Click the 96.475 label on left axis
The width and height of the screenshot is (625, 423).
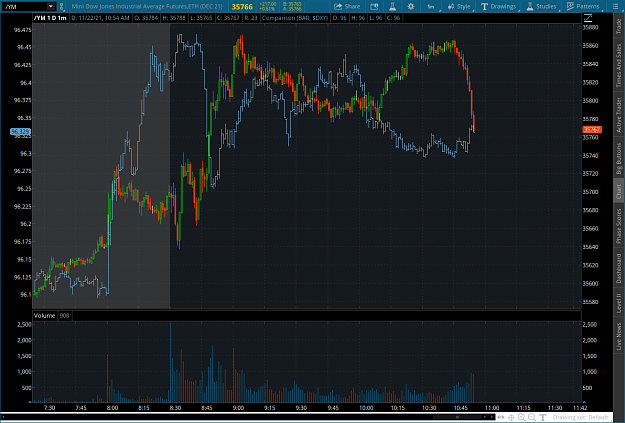pos(22,30)
